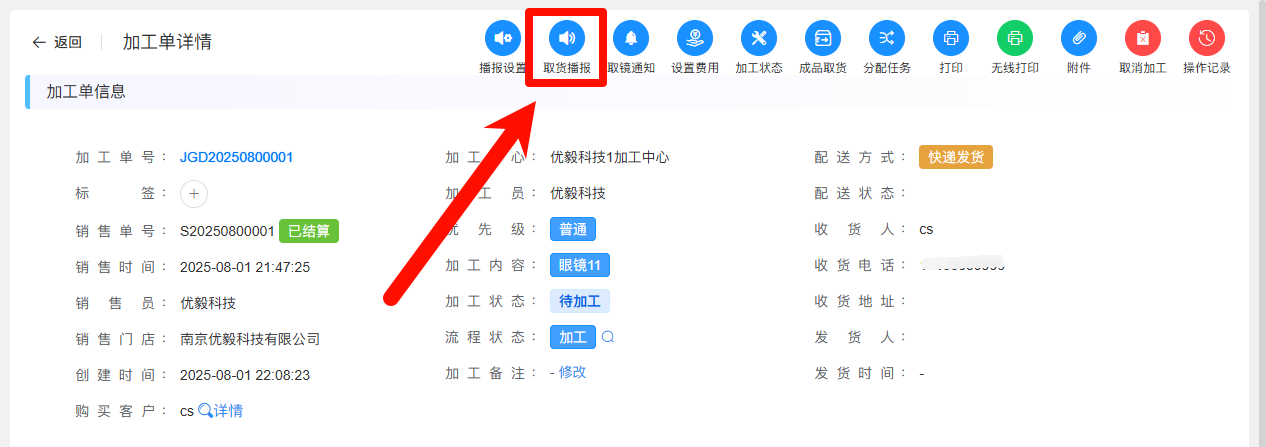The height and width of the screenshot is (447, 1266).
Task: Click the 加工状态 tools icon
Action: [x=759, y=39]
